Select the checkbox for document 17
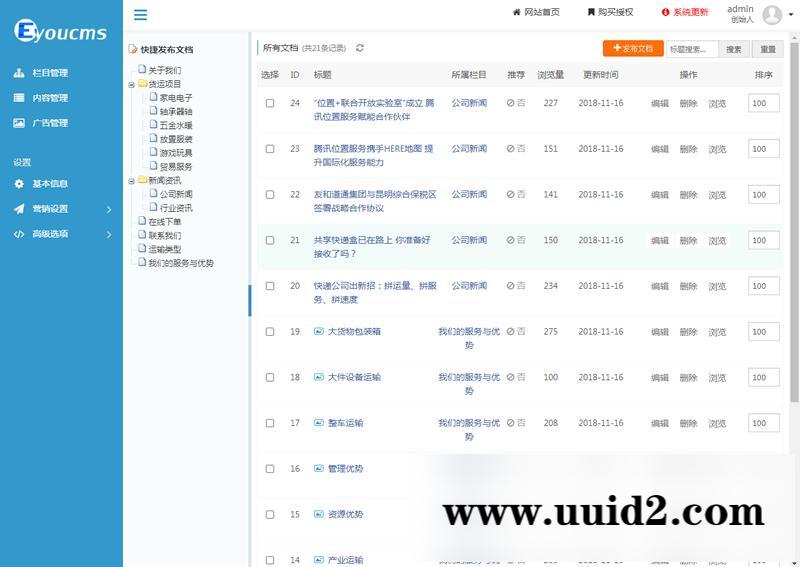The height and width of the screenshot is (567, 800). pos(270,423)
